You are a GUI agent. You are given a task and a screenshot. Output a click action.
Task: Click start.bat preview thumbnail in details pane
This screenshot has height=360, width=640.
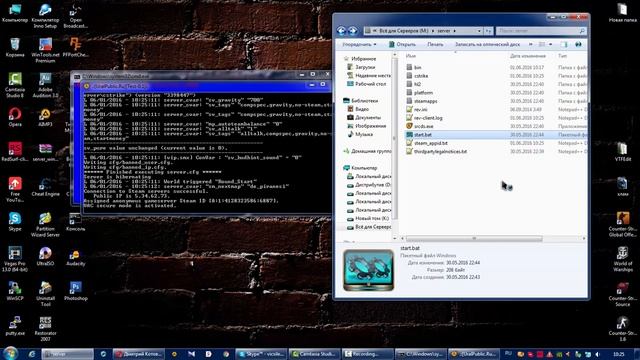368,270
